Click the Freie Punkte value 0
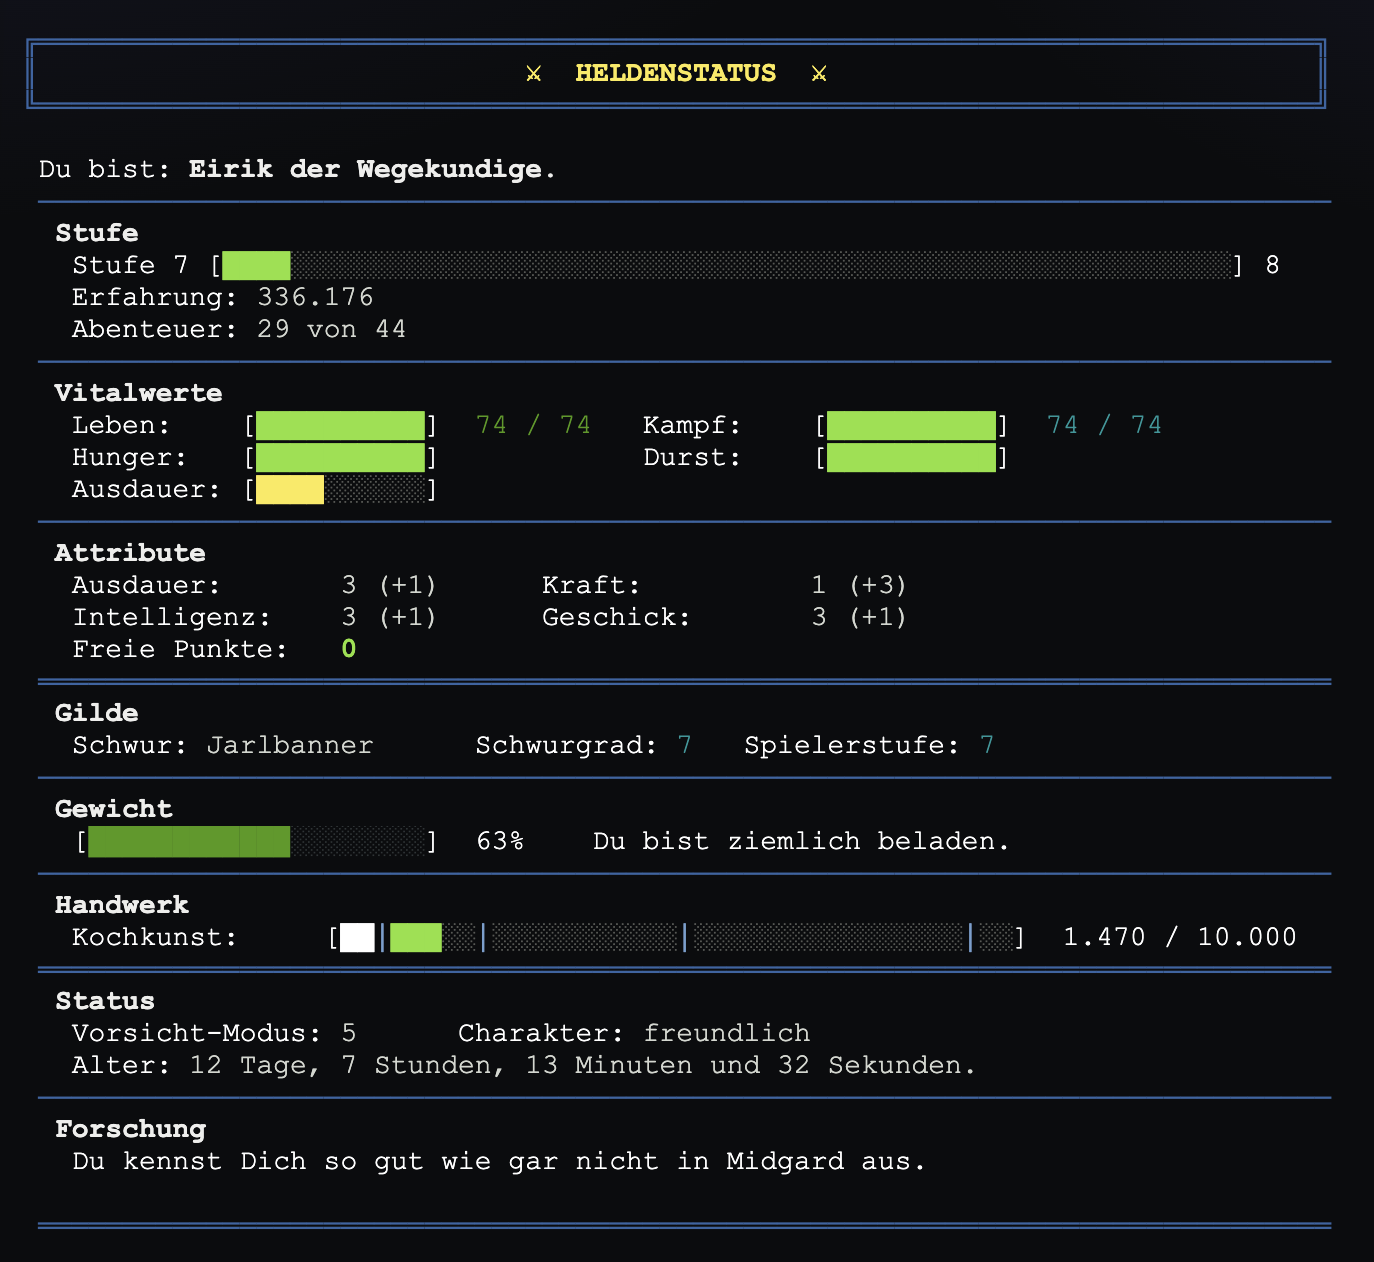The height and width of the screenshot is (1262, 1374). click(x=349, y=649)
